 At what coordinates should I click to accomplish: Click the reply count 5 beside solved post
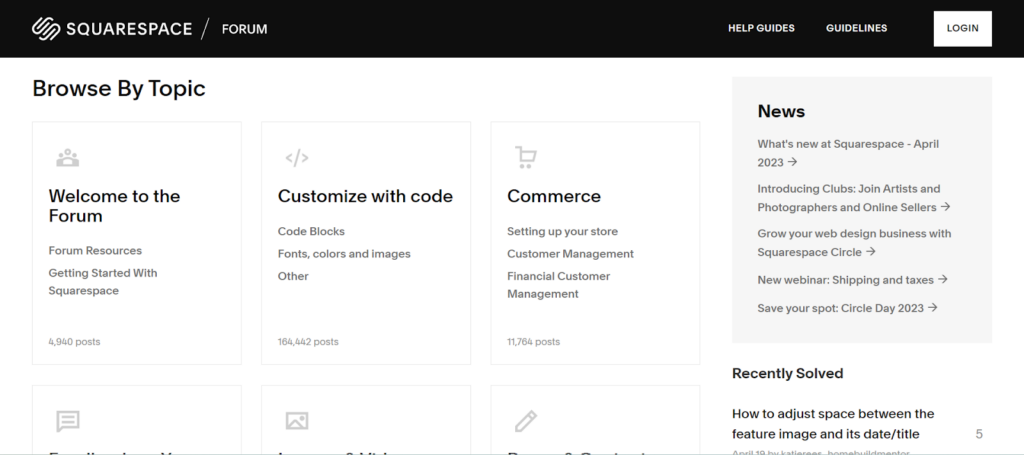(979, 434)
